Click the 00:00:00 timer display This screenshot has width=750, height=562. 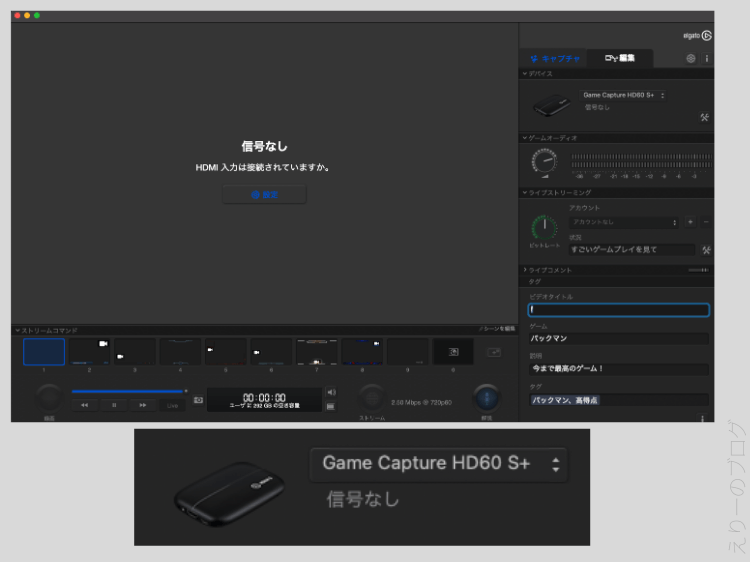click(264, 397)
